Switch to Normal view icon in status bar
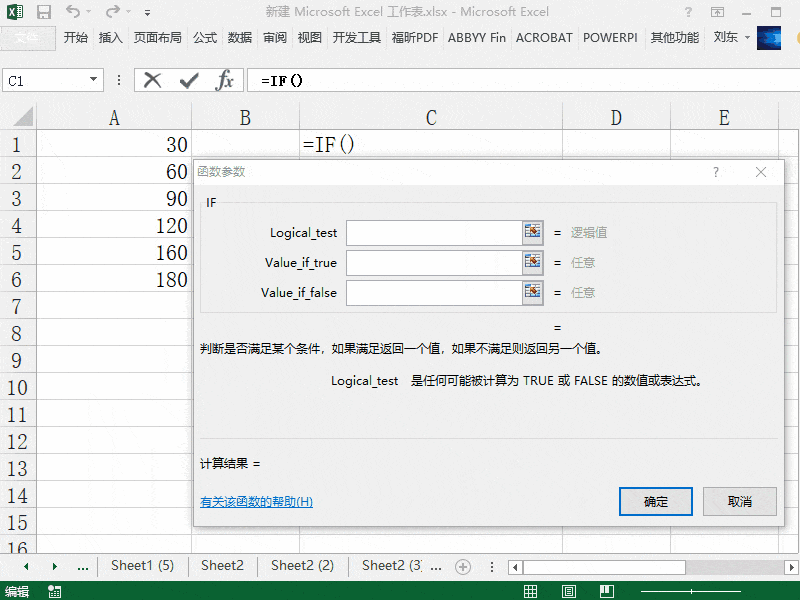 click(x=531, y=590)
